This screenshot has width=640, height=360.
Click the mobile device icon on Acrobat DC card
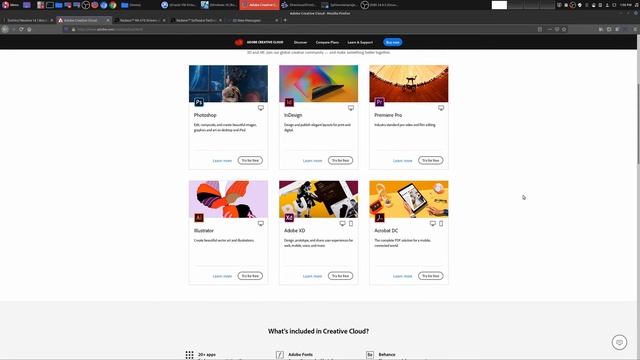coord(441,223)
